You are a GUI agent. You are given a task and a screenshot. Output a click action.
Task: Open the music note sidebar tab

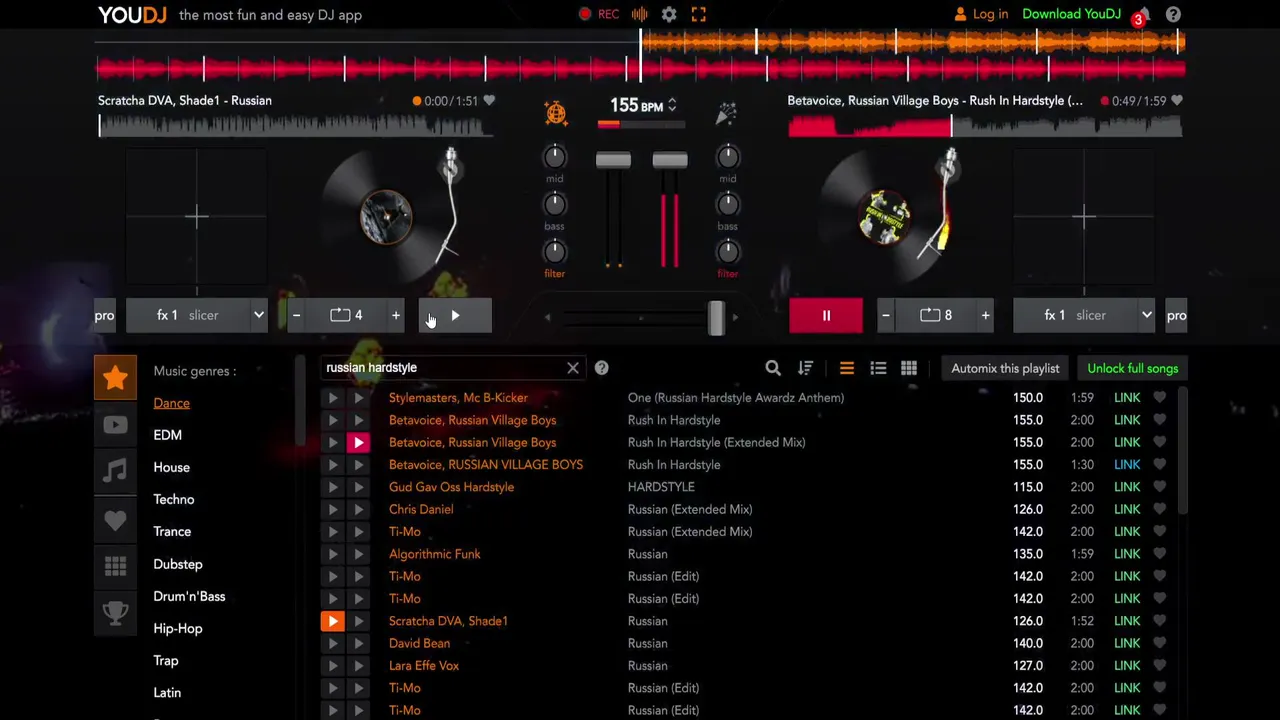pyautogui.click(x=115, y=471)
